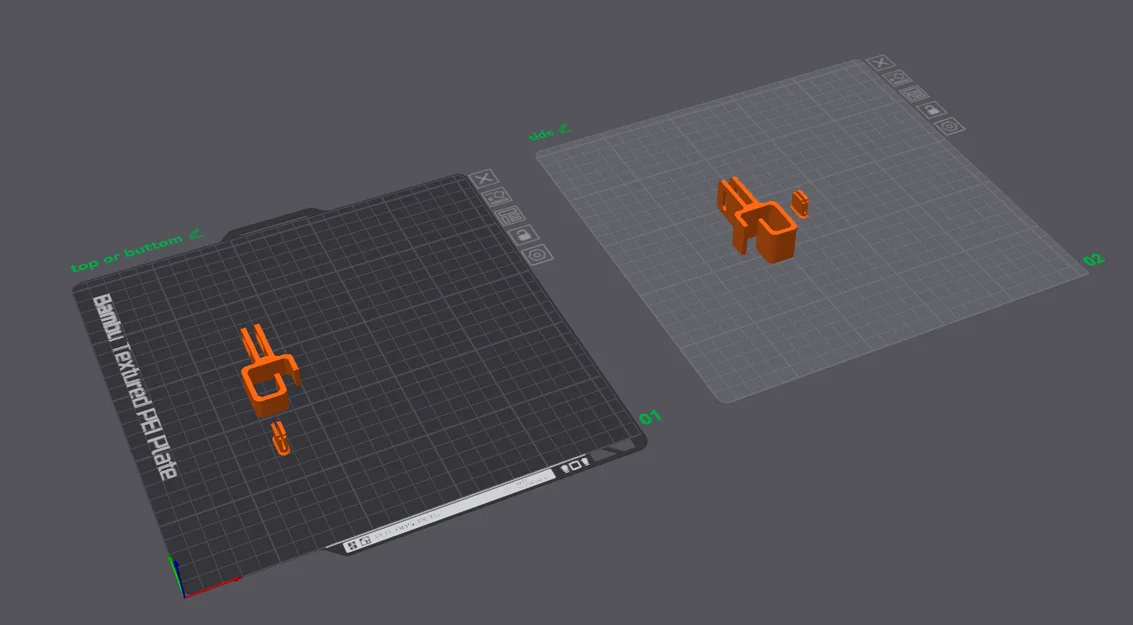Edit the 'side' plate name pencil icon
This screenshot has height=625, width=1133.
tap(564, 130)
